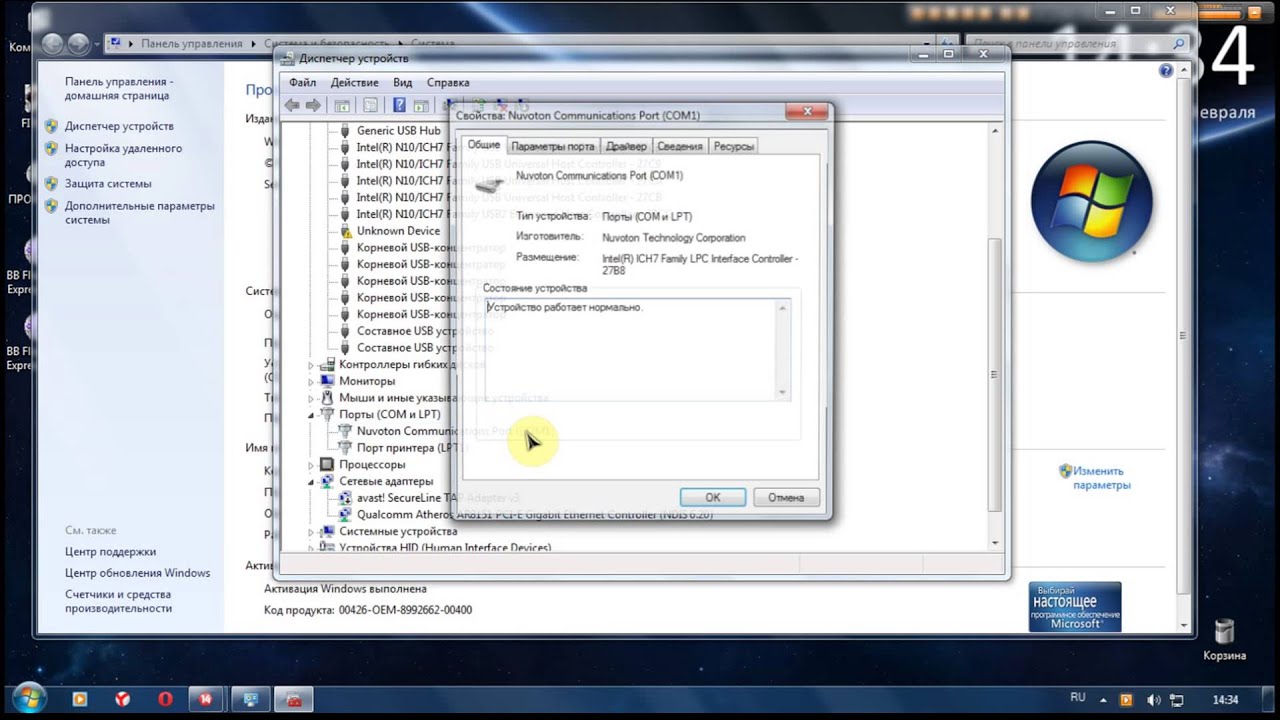Click OK in the properties dialog
The width and height of the screenshot is (1280, 720).
coord(713,497)
